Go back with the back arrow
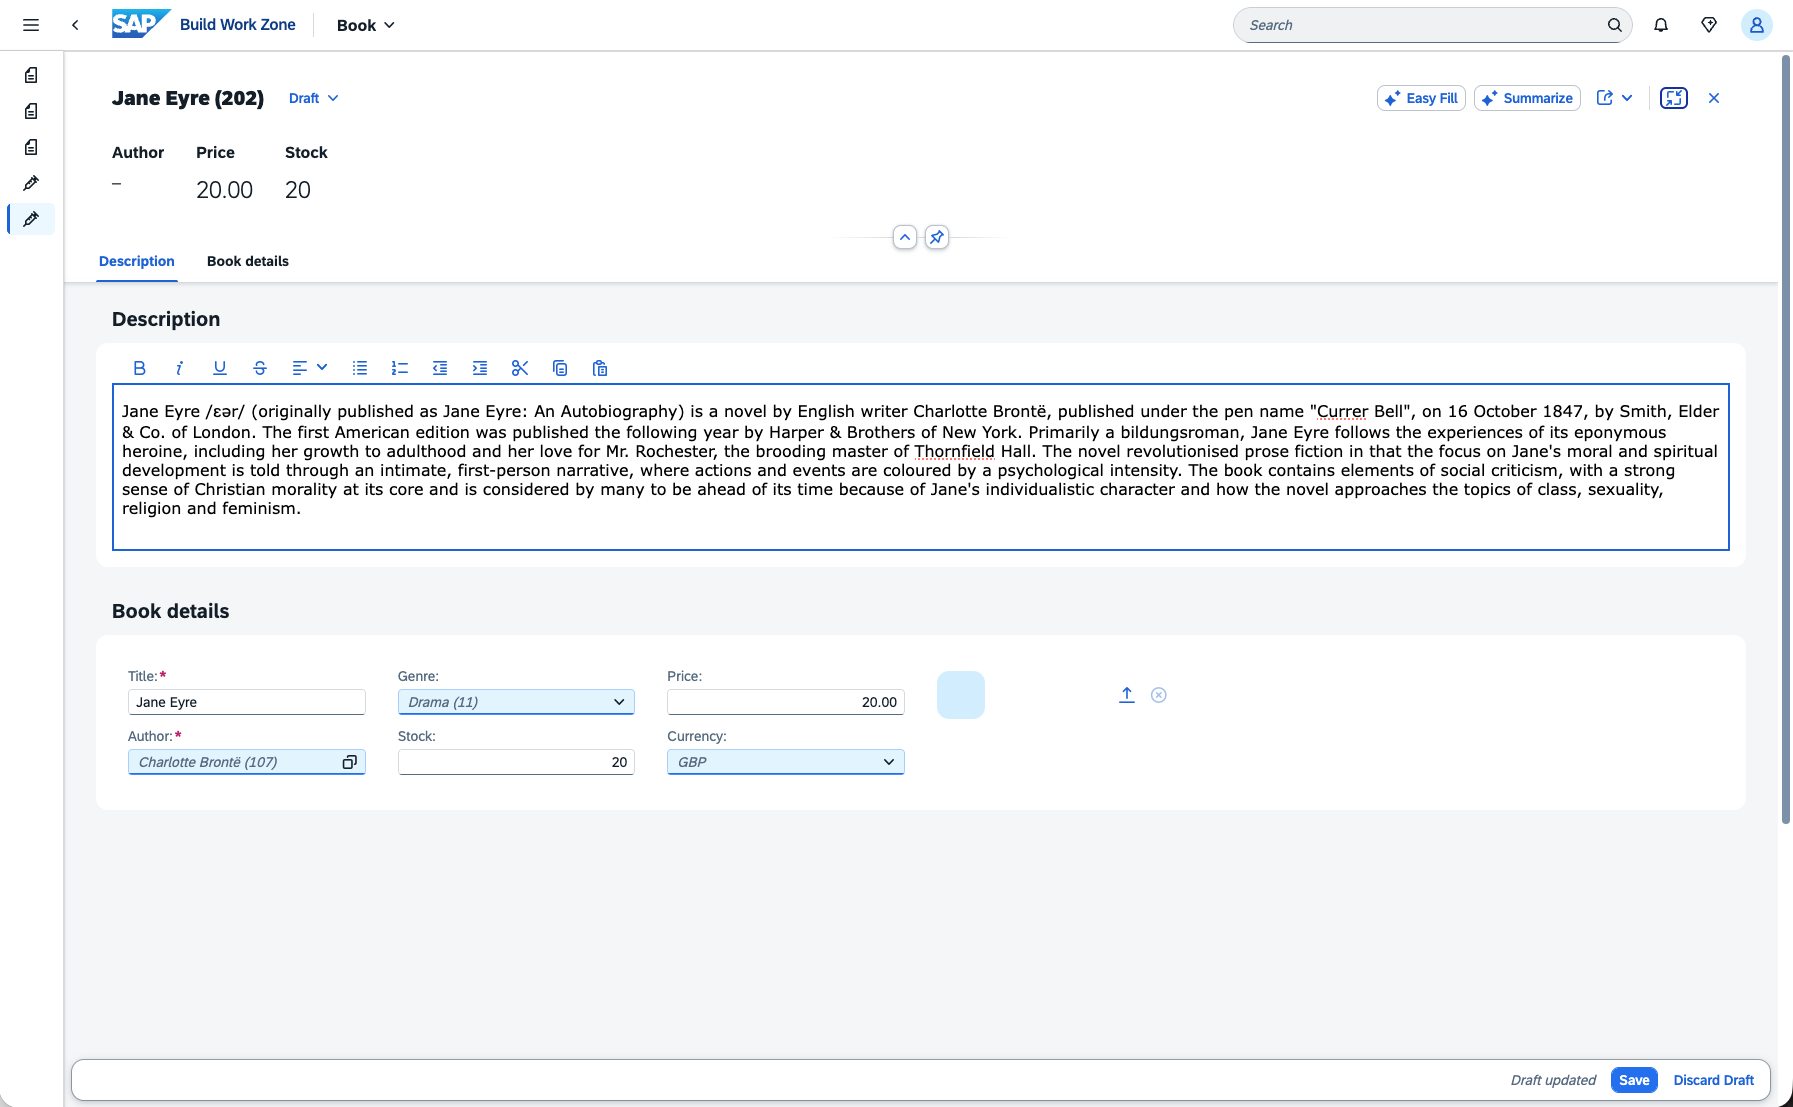Viewport: 1793px width, 1107px height. [x=75, y=25]
